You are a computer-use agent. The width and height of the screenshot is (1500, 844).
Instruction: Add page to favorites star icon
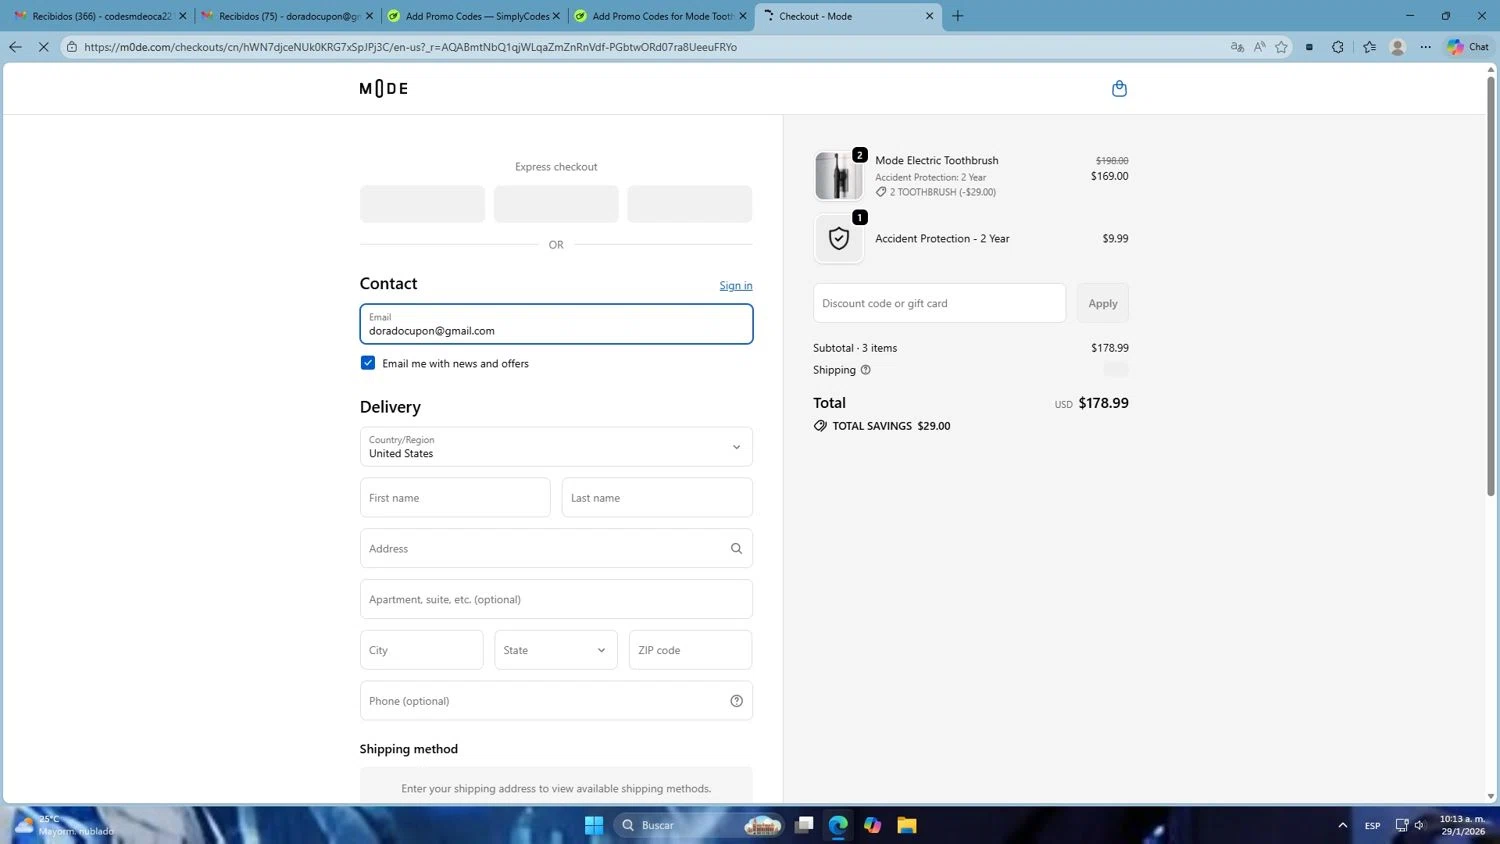tap(1281, 47)
